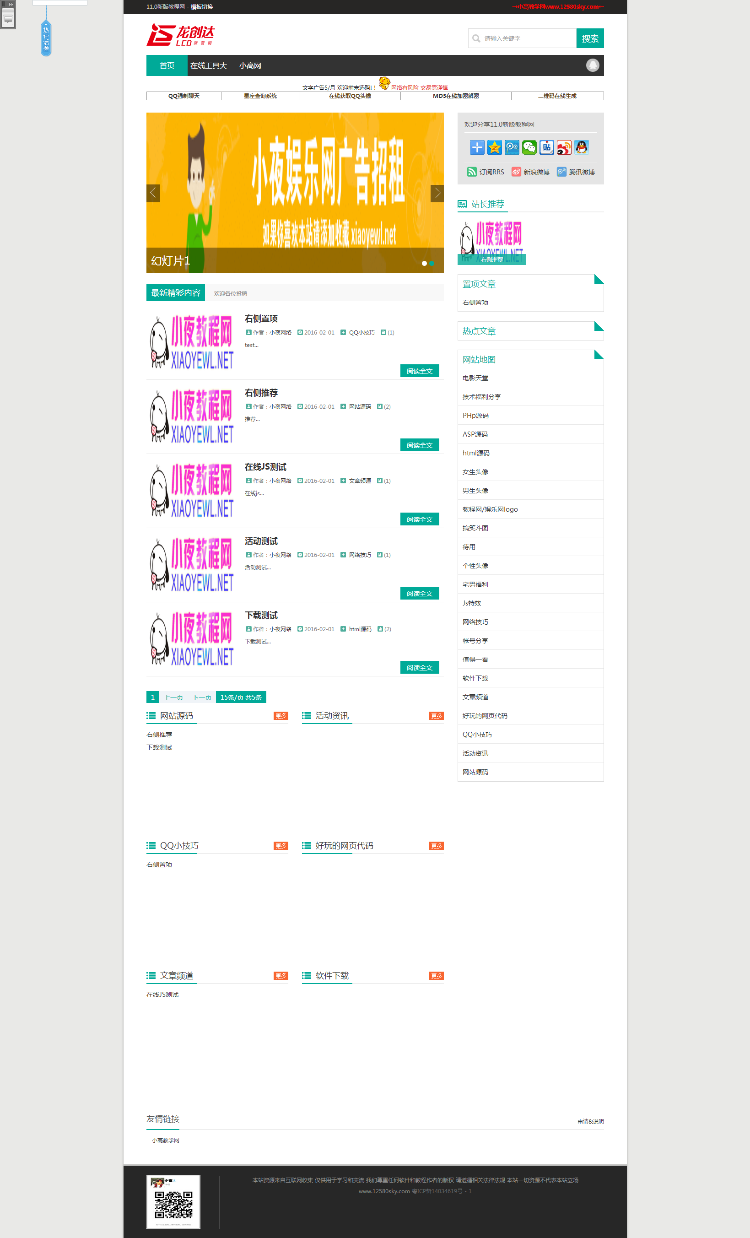Image resolution: width=750 pixels, height=1238 pixels.
Task: Open the 小夜网 navigation item
Action: [250, 66]
